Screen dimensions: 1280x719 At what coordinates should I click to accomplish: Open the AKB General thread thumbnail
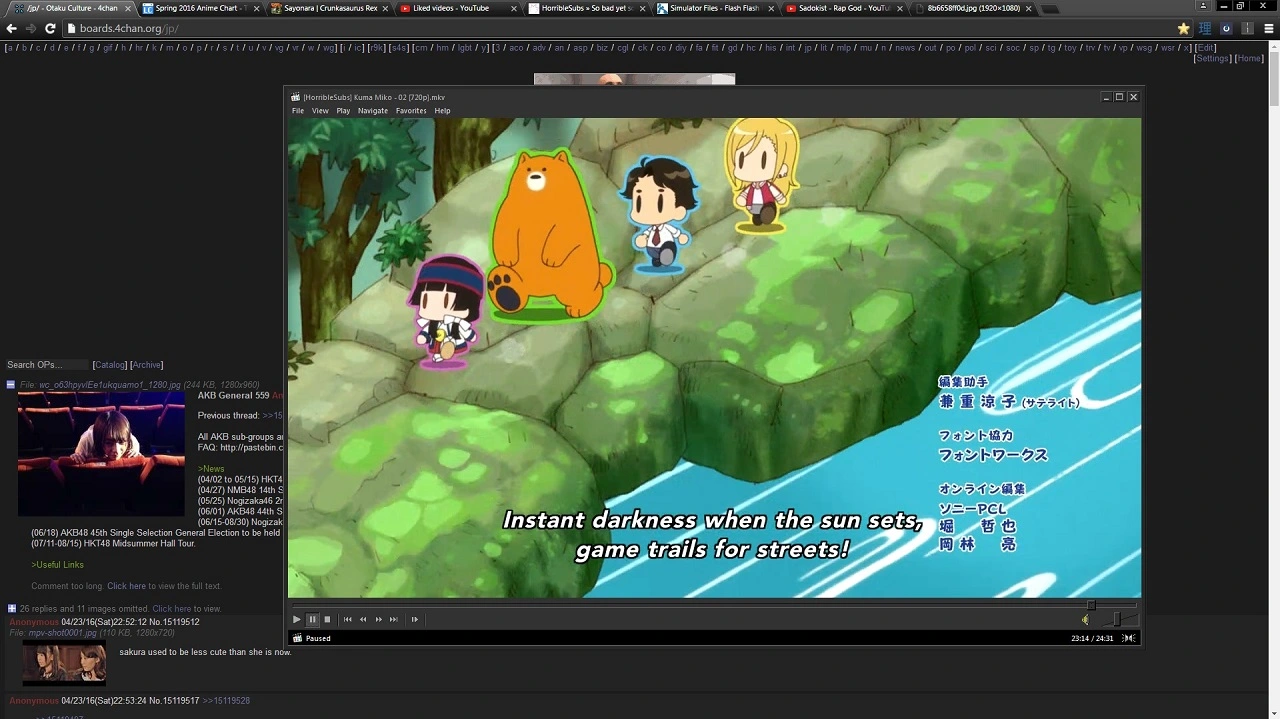pyautogui.click(x=101, y=453)
